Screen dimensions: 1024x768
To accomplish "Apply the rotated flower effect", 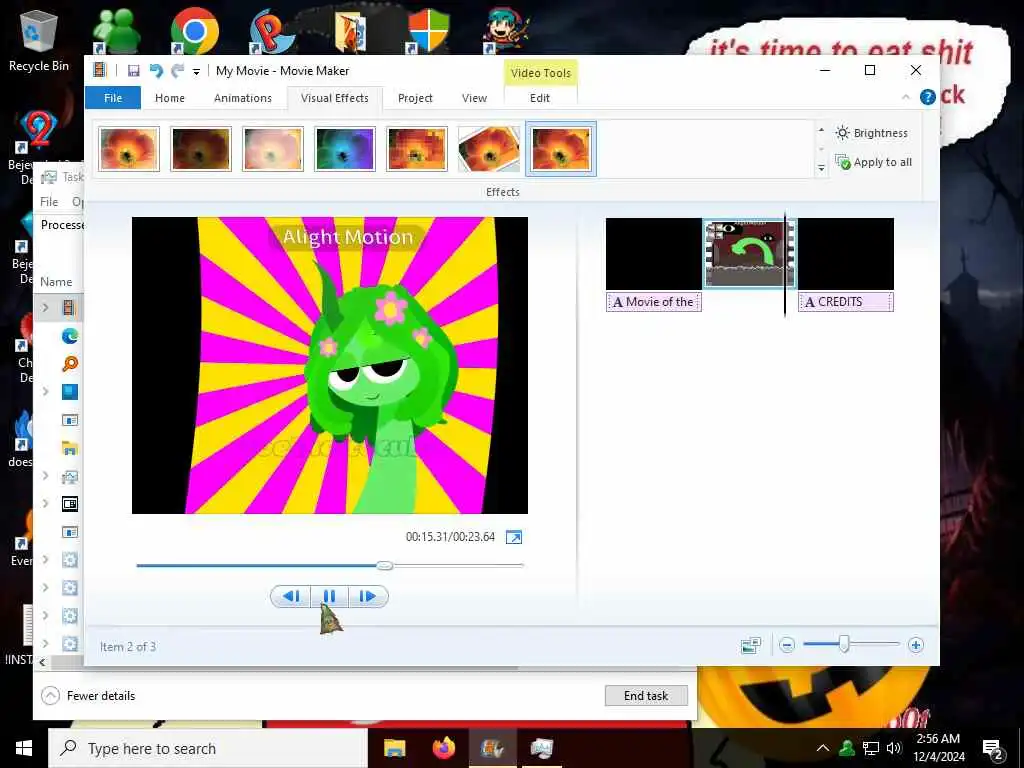I will click(488, 149).
